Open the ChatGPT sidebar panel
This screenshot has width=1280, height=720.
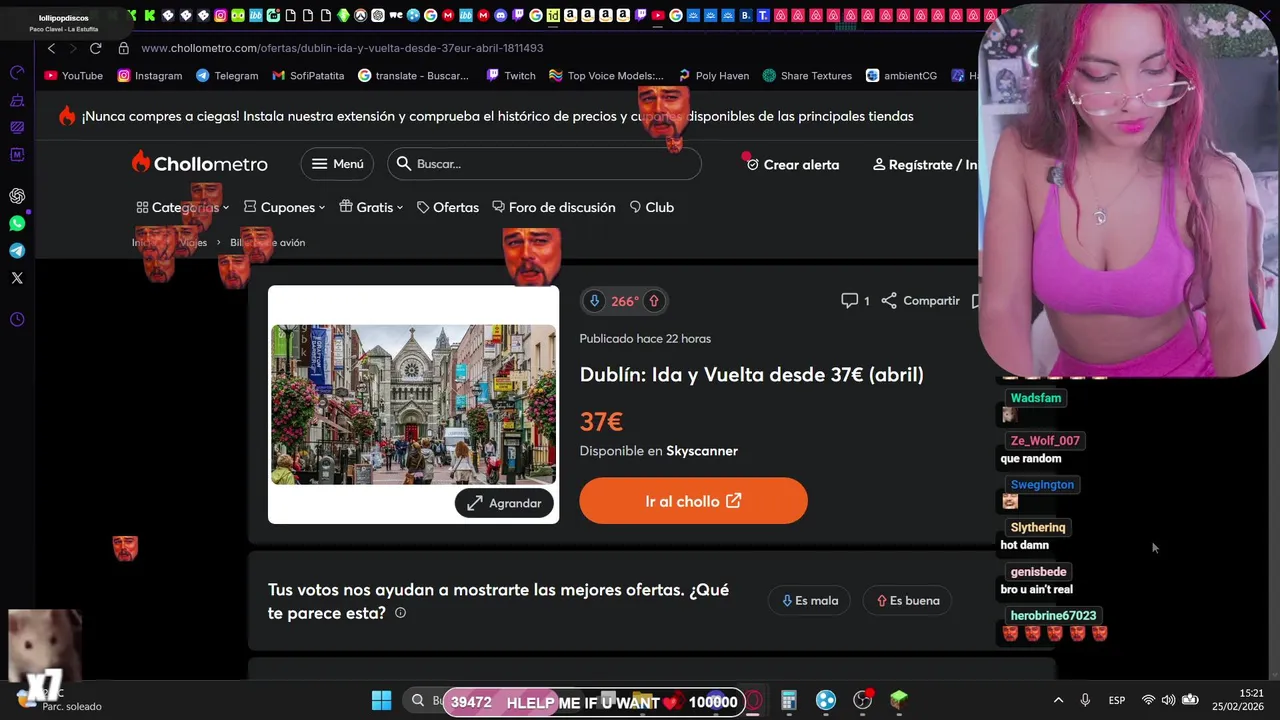click(17, 196)
